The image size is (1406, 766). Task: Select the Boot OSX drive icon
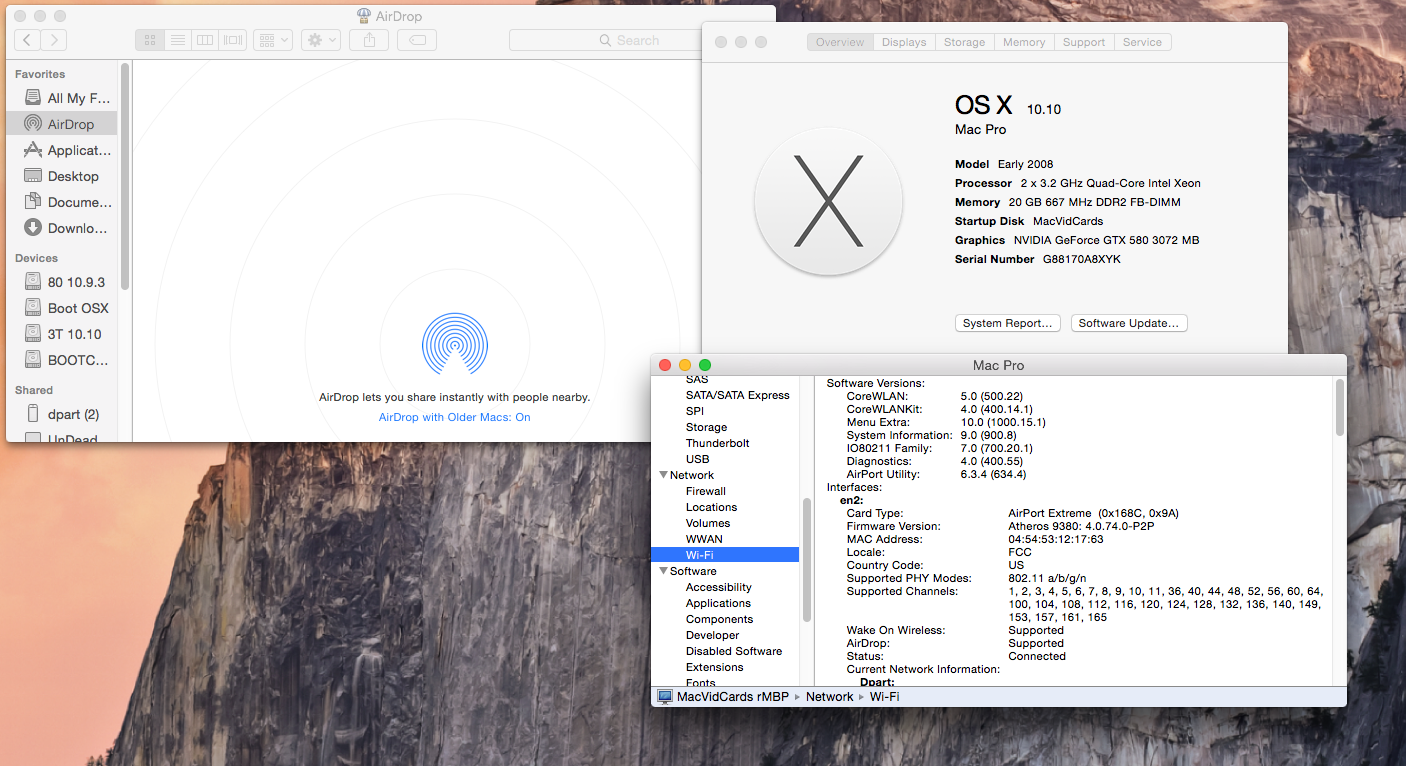(x=33, y=308)
